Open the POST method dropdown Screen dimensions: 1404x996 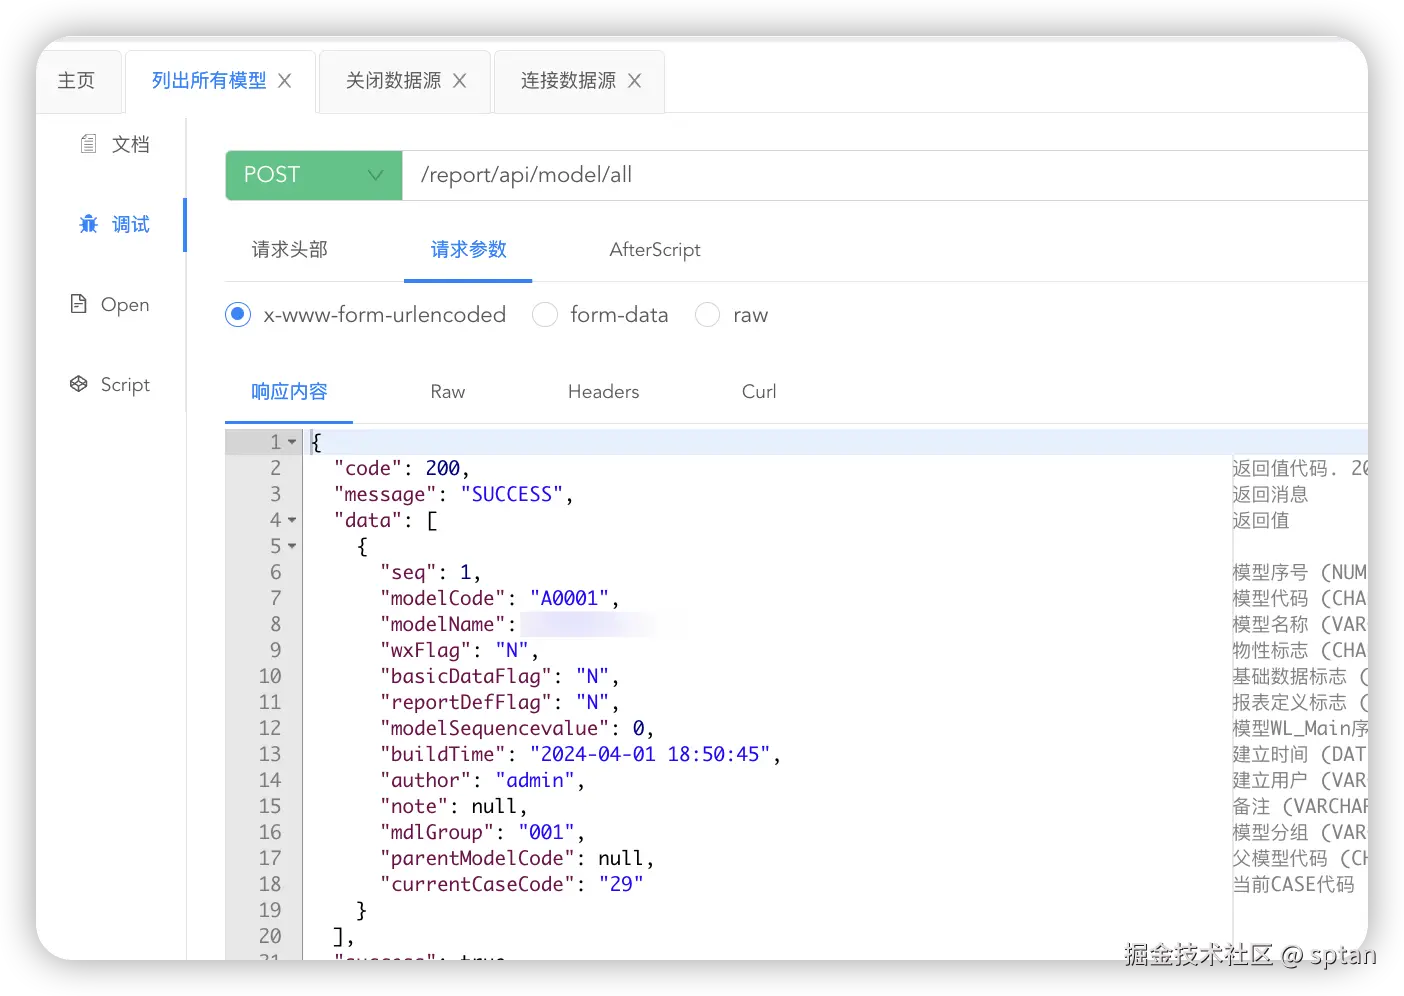[x=314, y=175]
